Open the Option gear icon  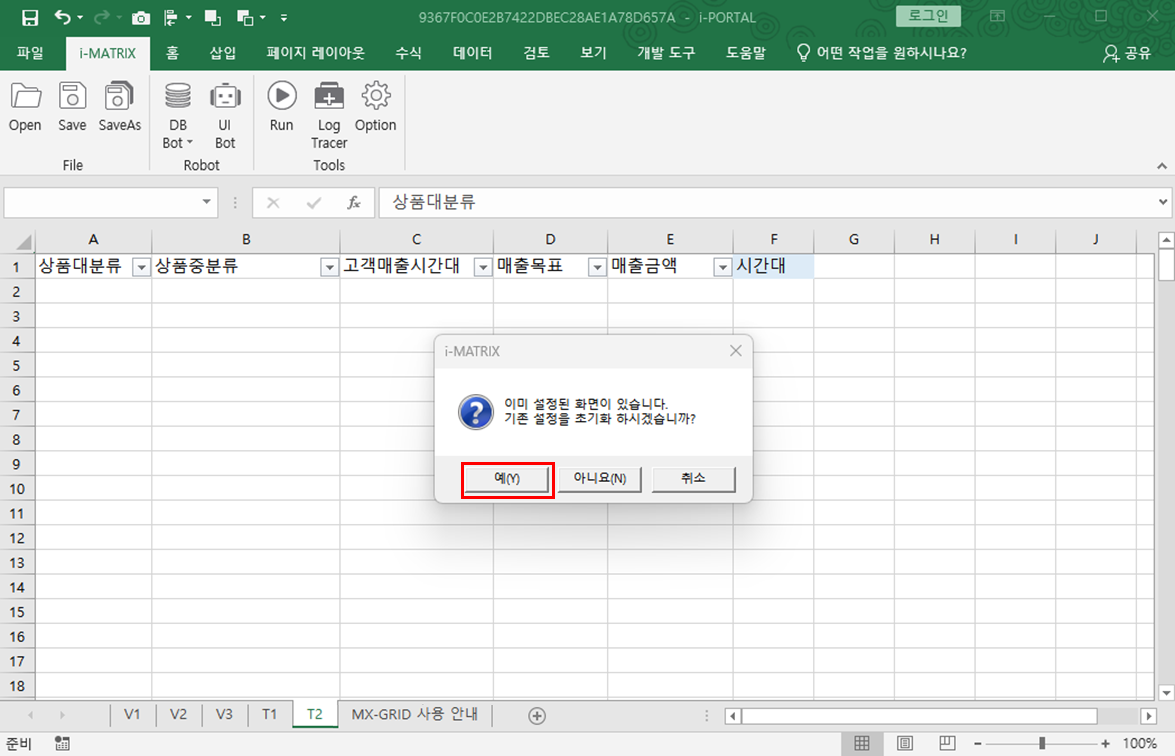coord(375,97)
